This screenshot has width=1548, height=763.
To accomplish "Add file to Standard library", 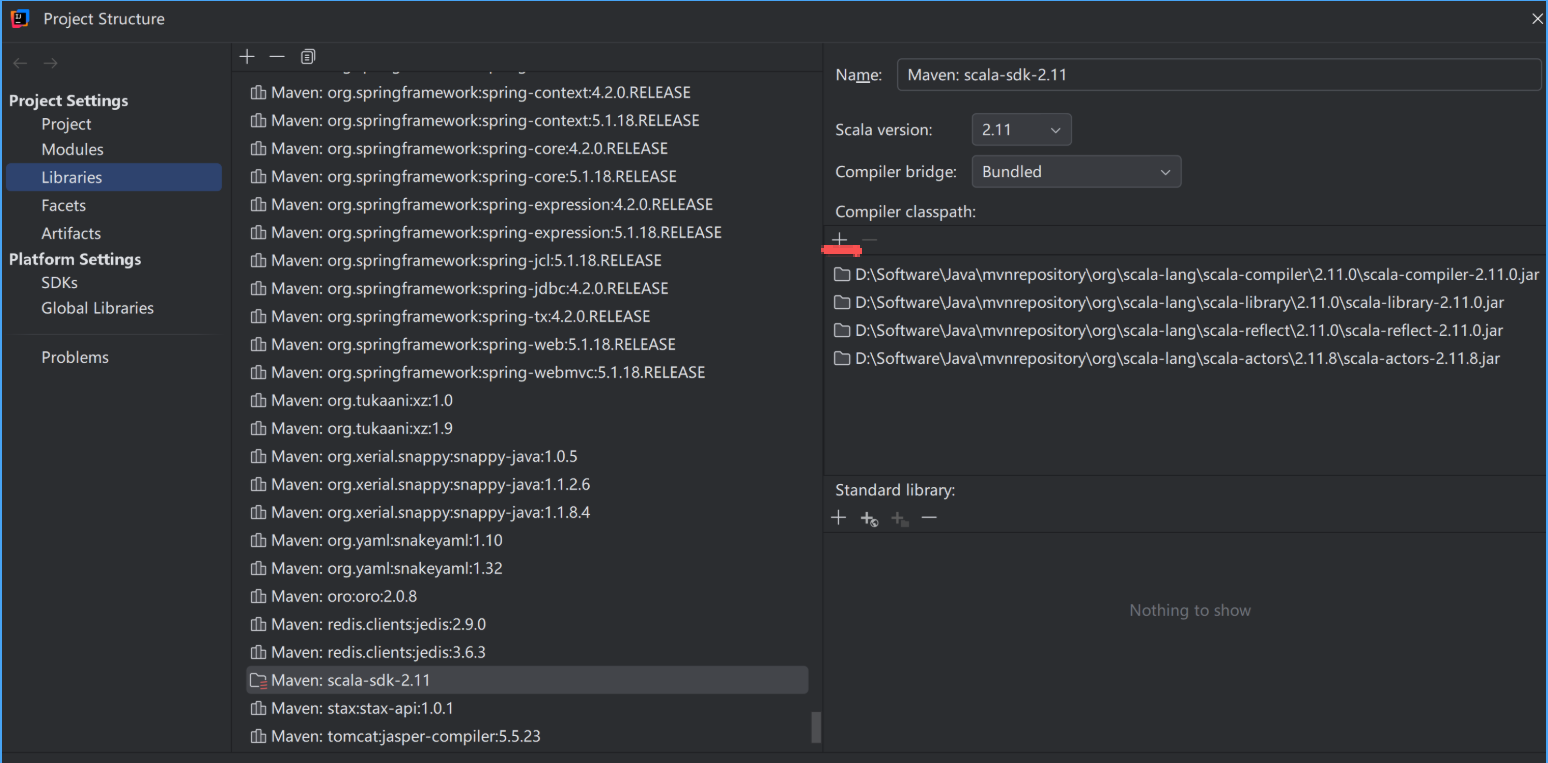I will [x=839, y=517].
